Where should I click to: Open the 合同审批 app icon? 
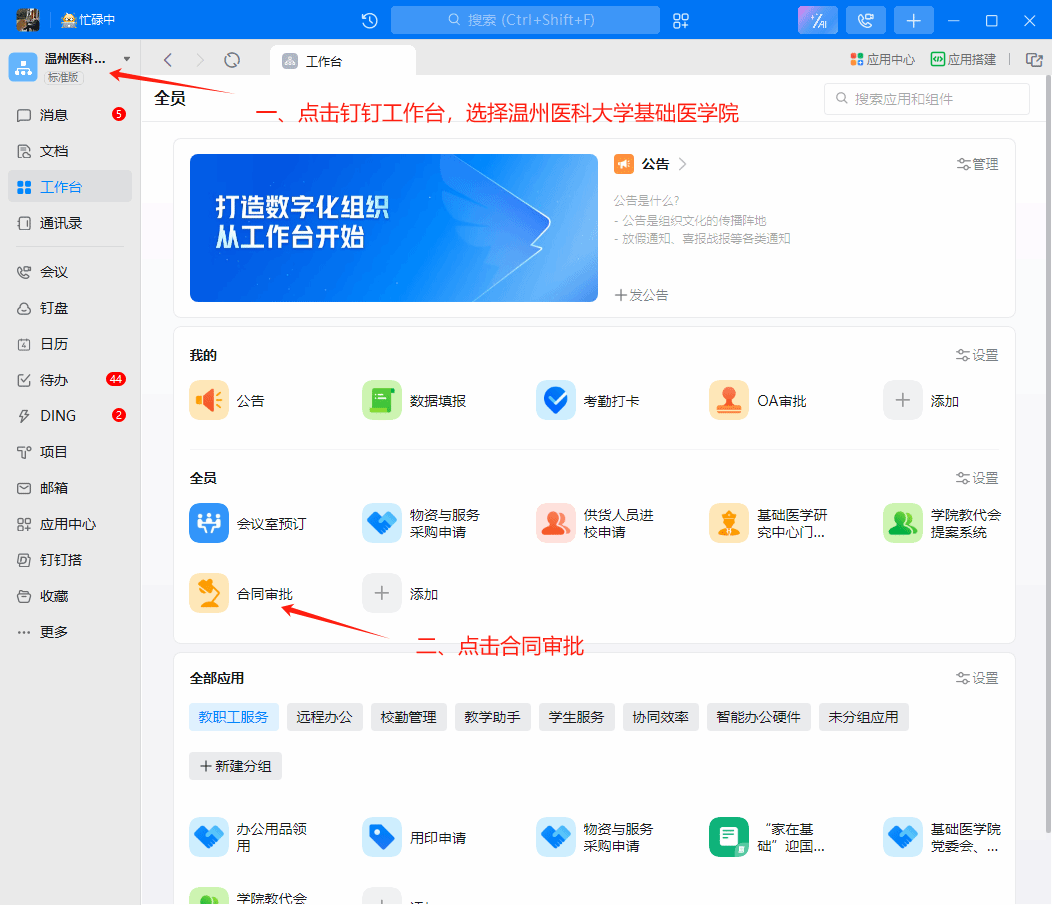pyautogui.click(x=209, y=593)
